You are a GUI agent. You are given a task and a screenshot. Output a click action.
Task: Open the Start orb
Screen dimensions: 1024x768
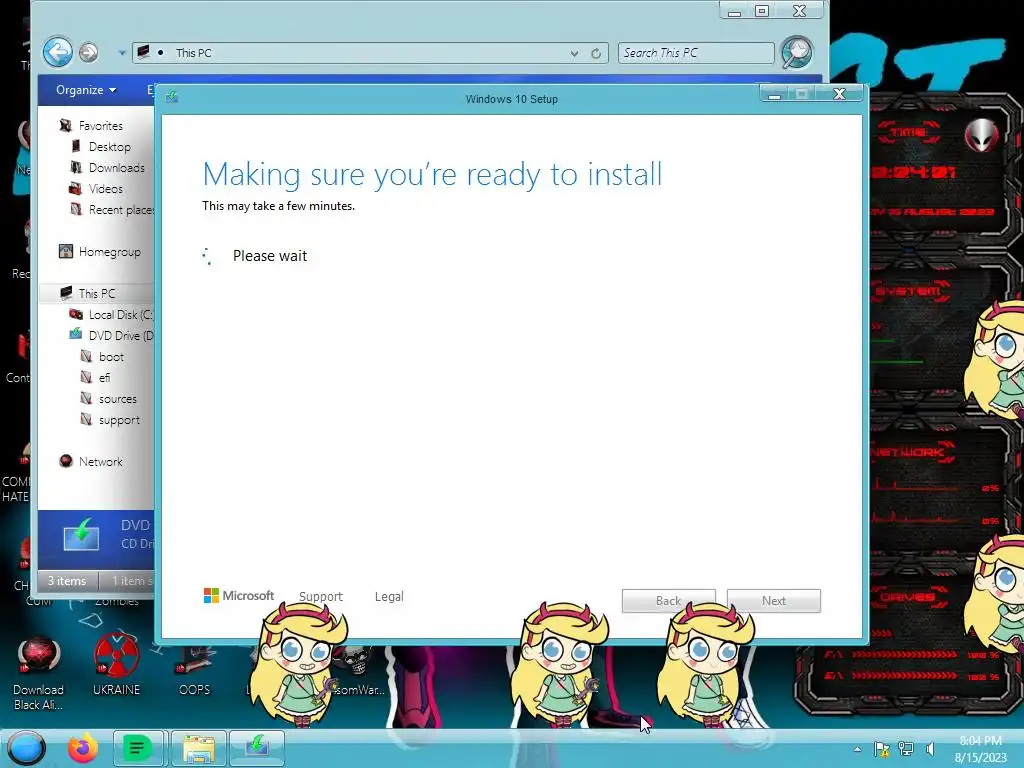[27, 748]
